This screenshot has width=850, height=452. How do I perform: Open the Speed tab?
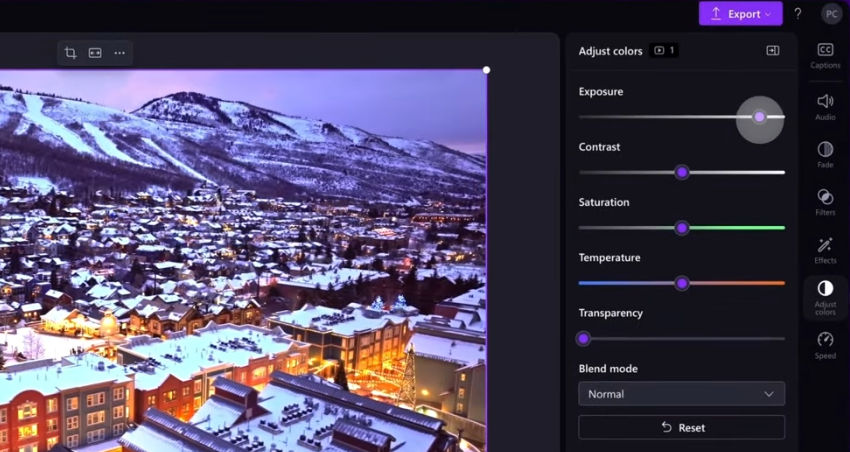click(x=825, y=346)
